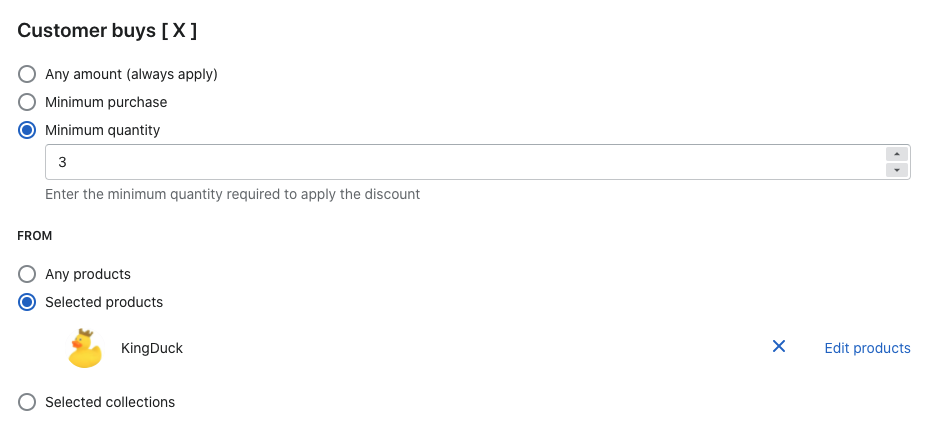Select the Any amount radio circle
Image resolution: width=929 pixels, height=431 pixels.
tap(28, 74)
